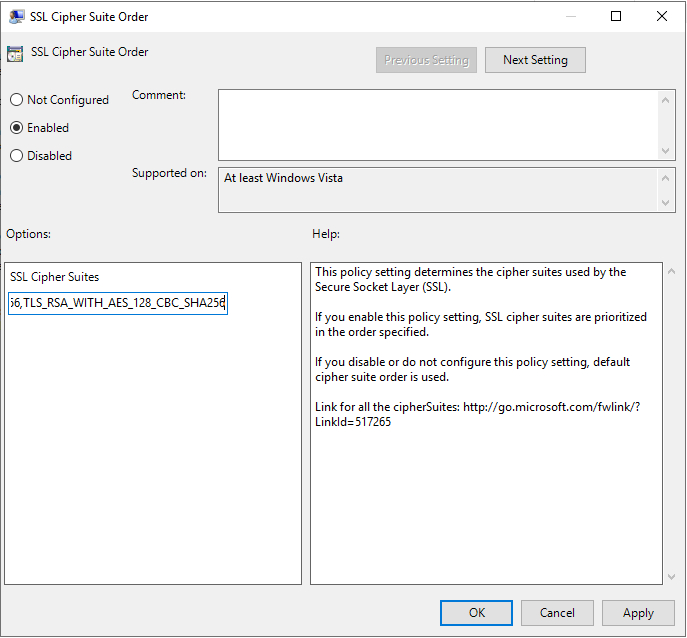
Task: Click the Comment box scroll-down arrow
Action: [666, 151]
